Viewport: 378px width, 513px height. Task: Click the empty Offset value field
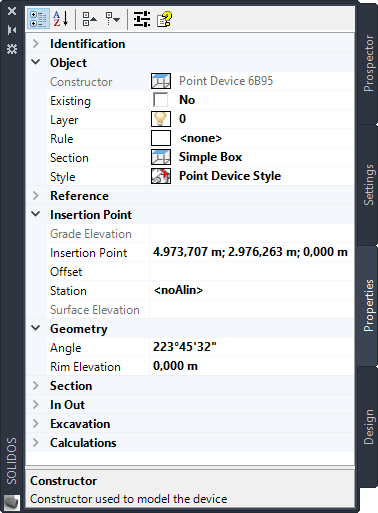pyautogui.click(x=252, y=271)
